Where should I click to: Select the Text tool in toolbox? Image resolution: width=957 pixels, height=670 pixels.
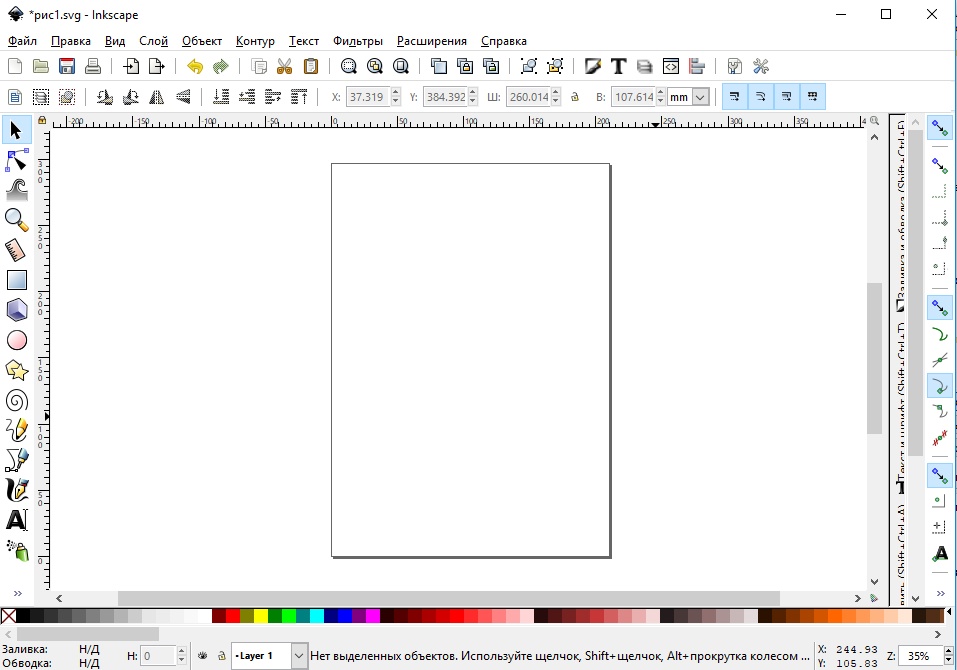tap(16, 521)
